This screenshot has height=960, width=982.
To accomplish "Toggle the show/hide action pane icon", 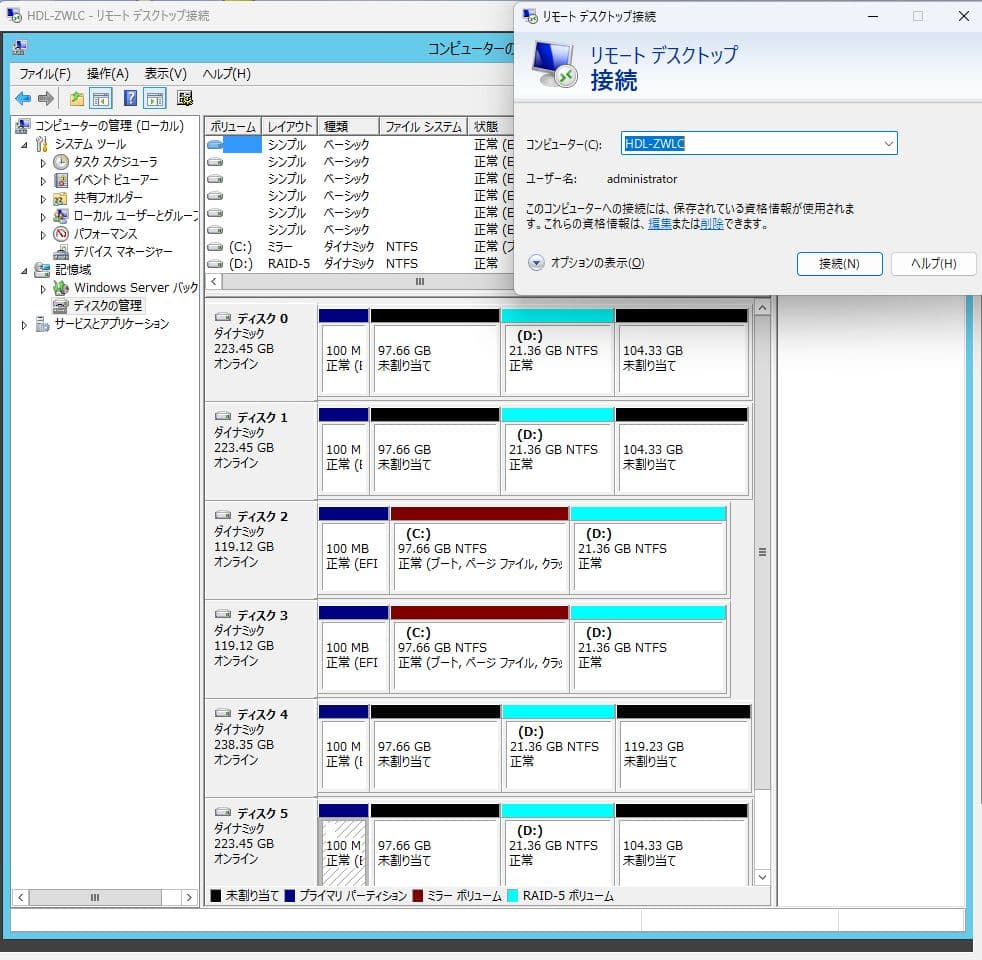I will [x=155, y=98].
